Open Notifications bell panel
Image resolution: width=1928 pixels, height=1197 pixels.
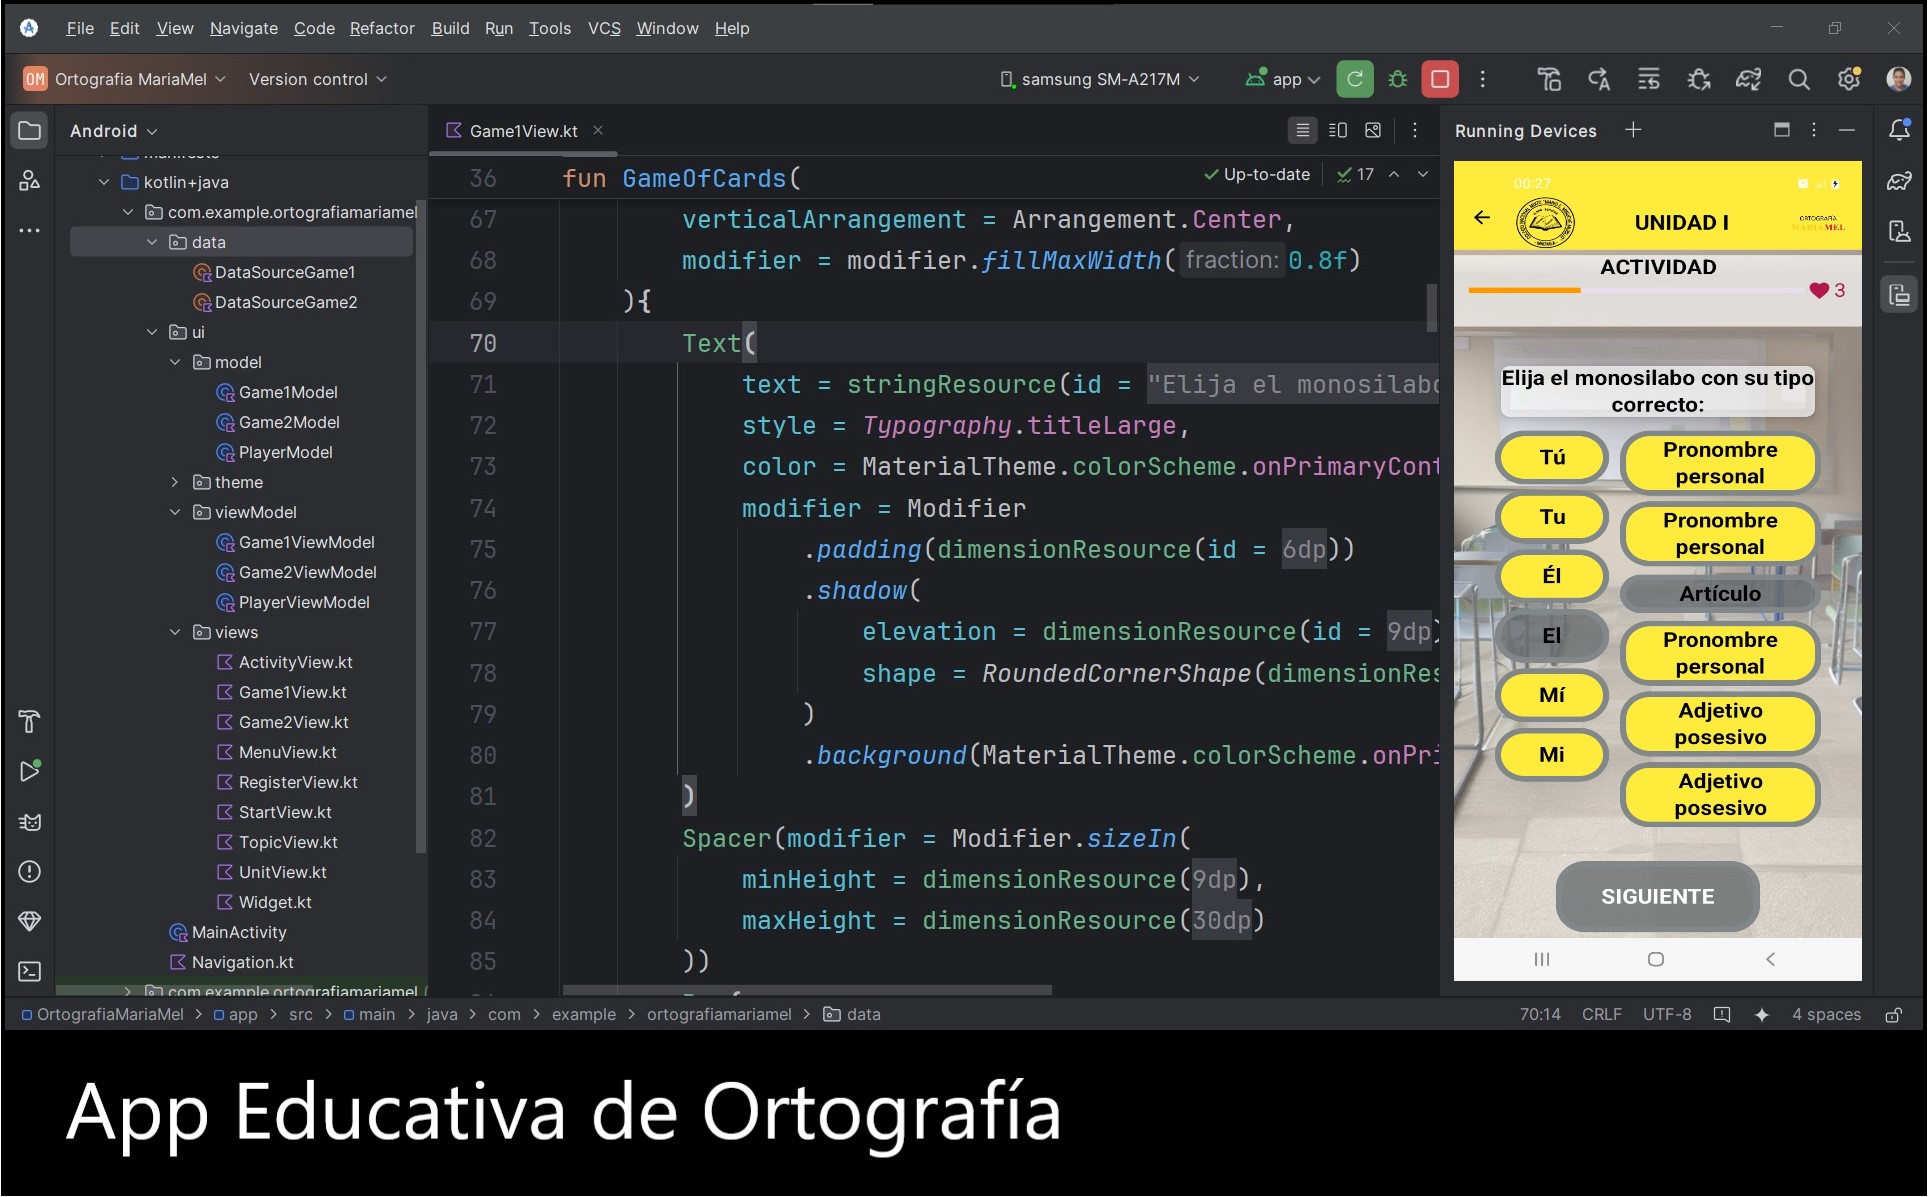tap(1898, 130)
